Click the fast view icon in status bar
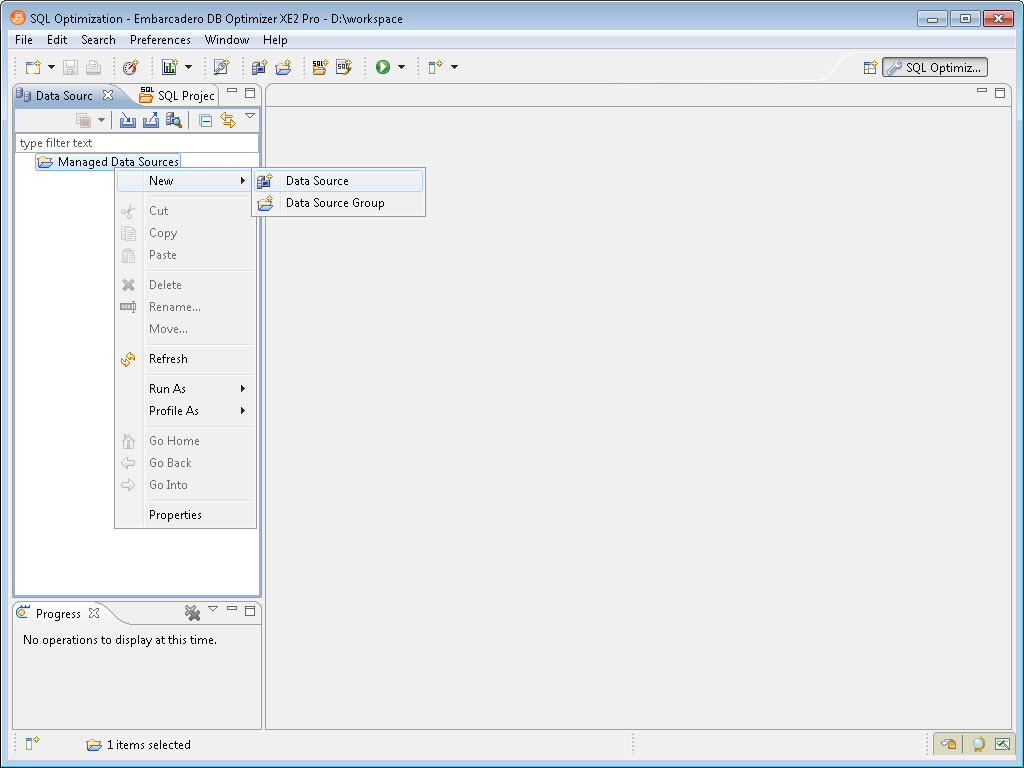Screen dimensions: 1024x768 pyautogui.click(x=33, y=743)
